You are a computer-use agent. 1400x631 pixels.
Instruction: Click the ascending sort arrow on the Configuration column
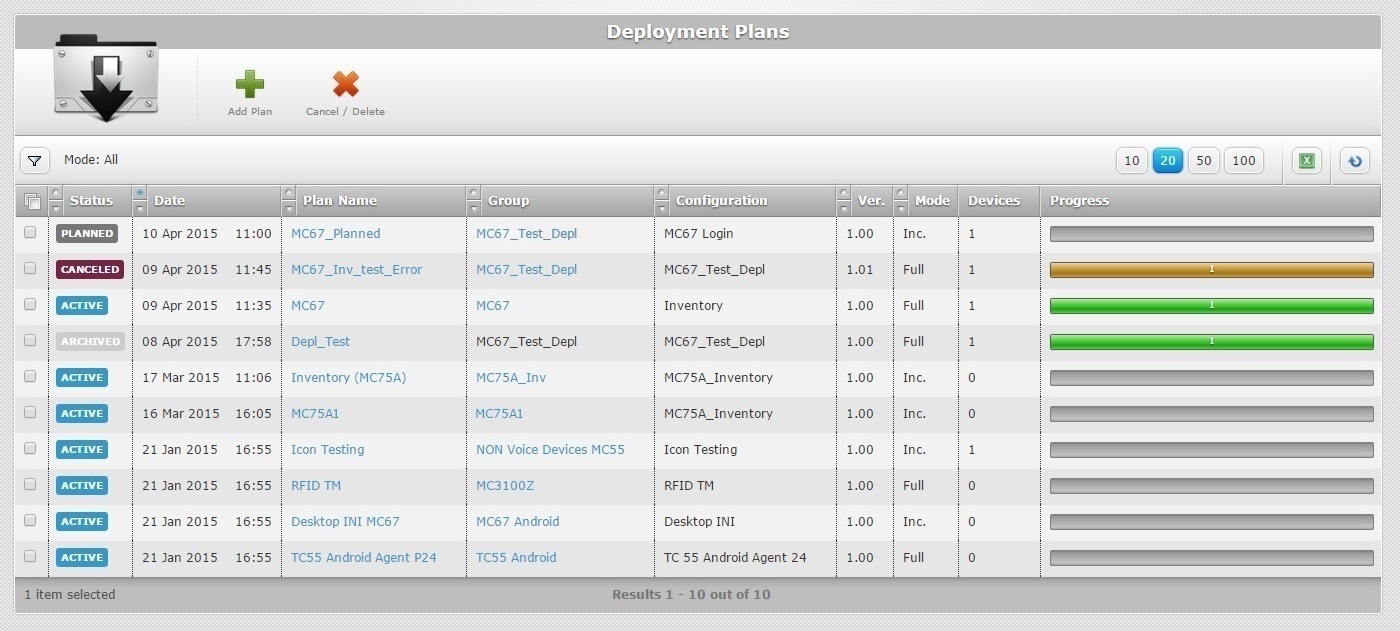(662, 193)
